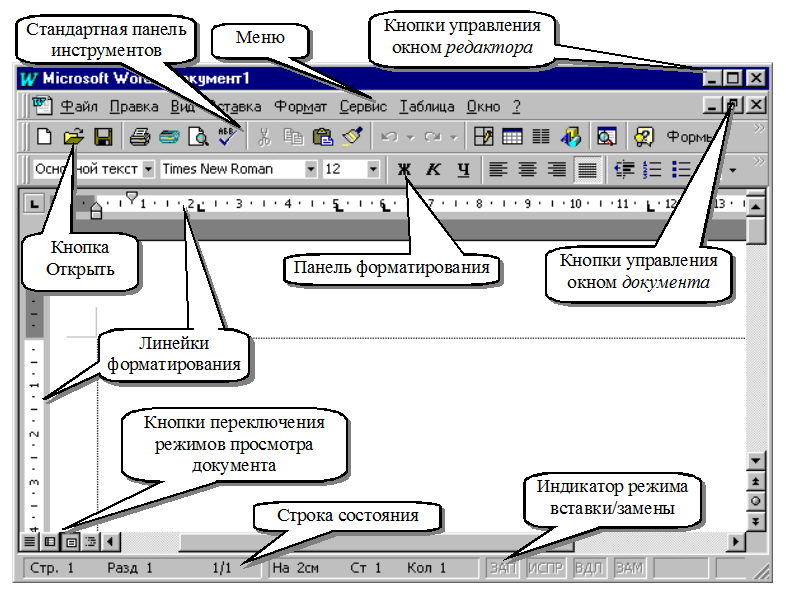
Task: Click the tab type selector on ruler
Action: click(x=34, y=204)
